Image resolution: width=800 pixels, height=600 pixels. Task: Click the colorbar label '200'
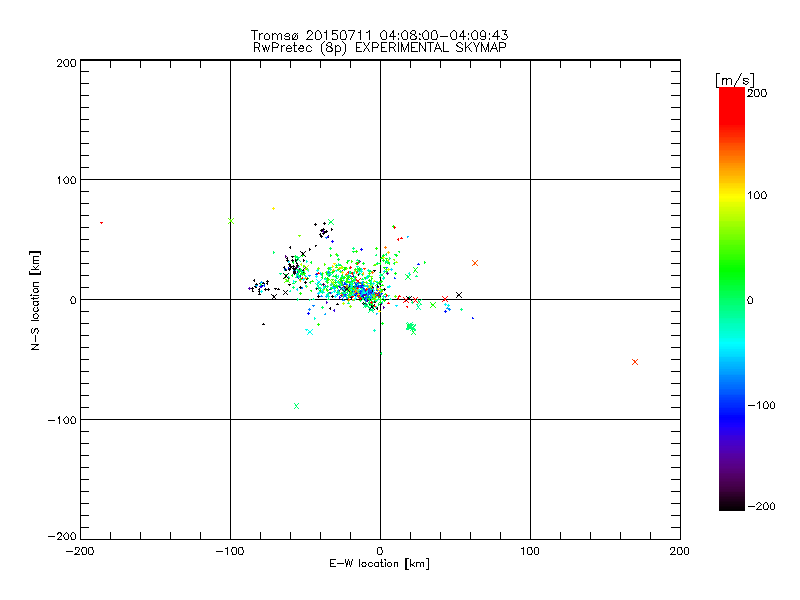click(757, 93)
